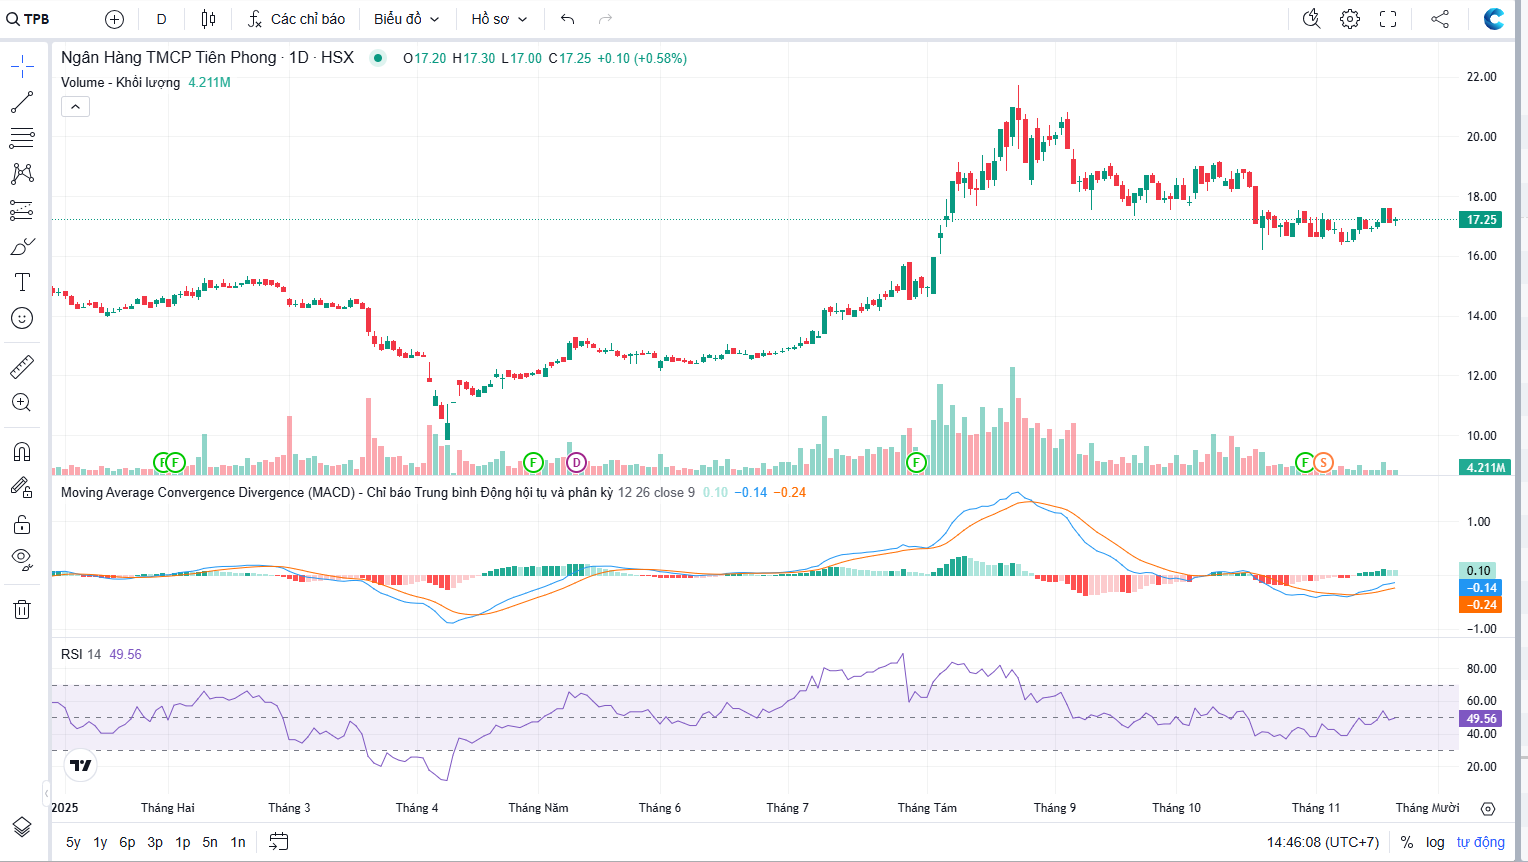
Task: Select the trend line drawing tool
Action: (x=22, y=102)
